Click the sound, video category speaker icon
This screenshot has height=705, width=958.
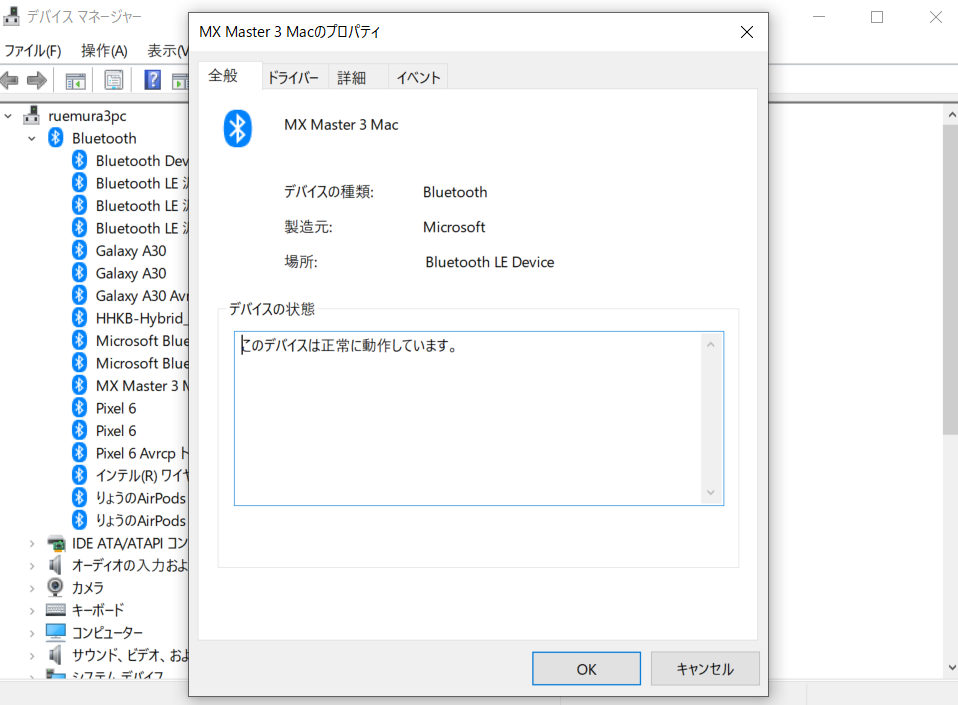click(x=55, y=655)
